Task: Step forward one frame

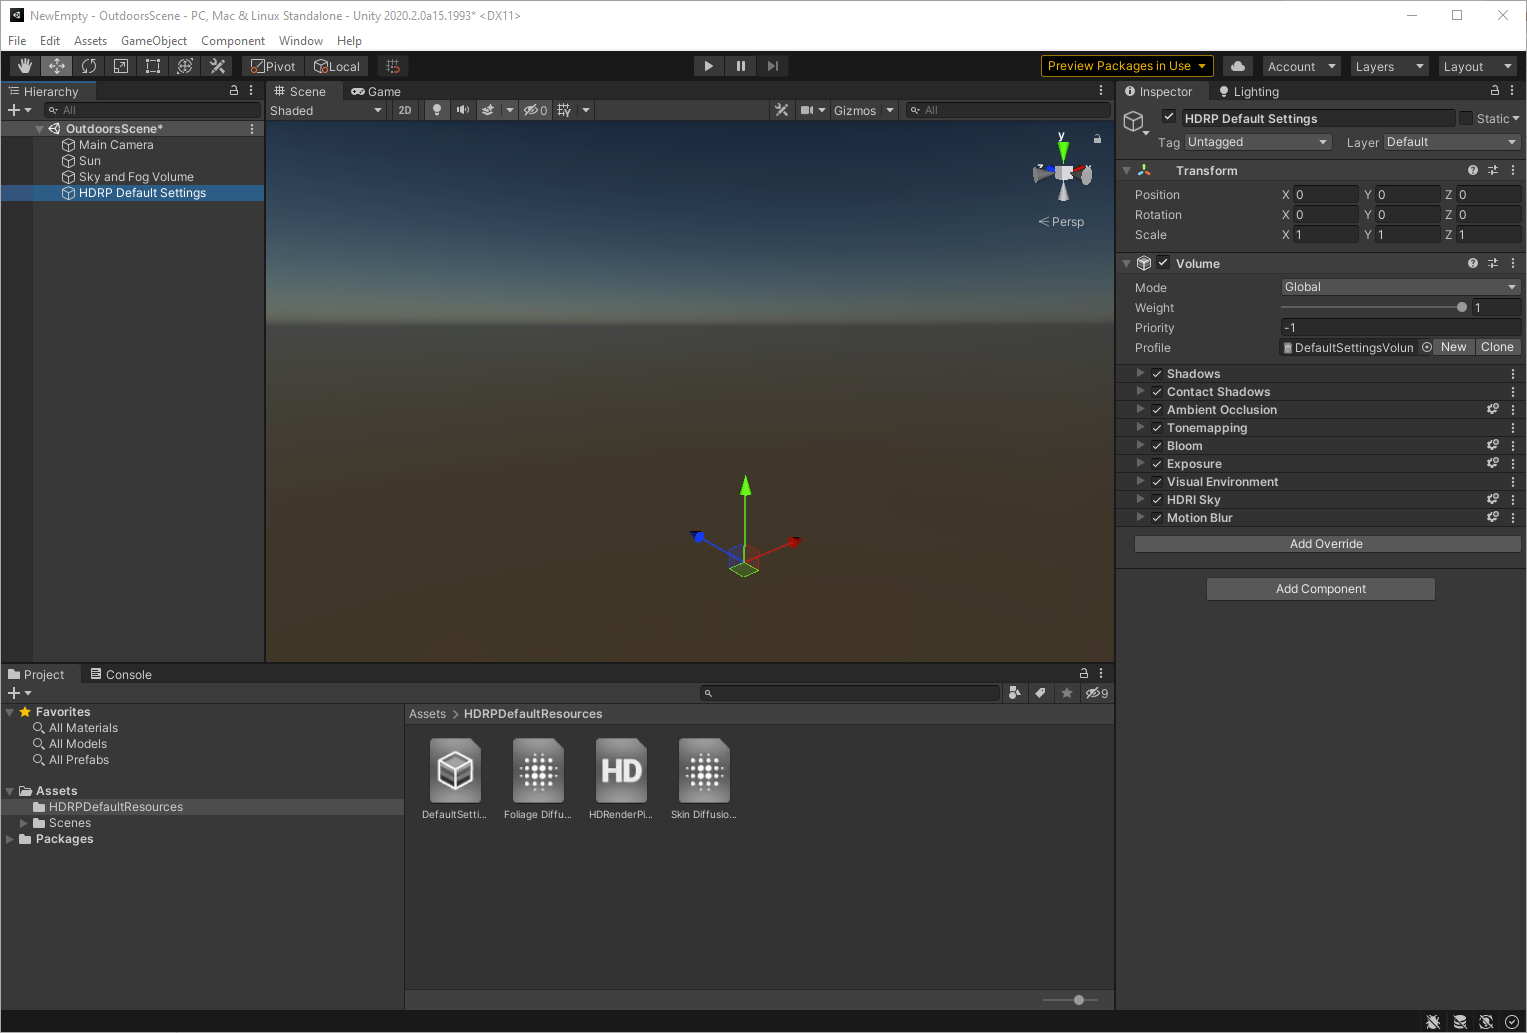Action: [x=773, y=66]
